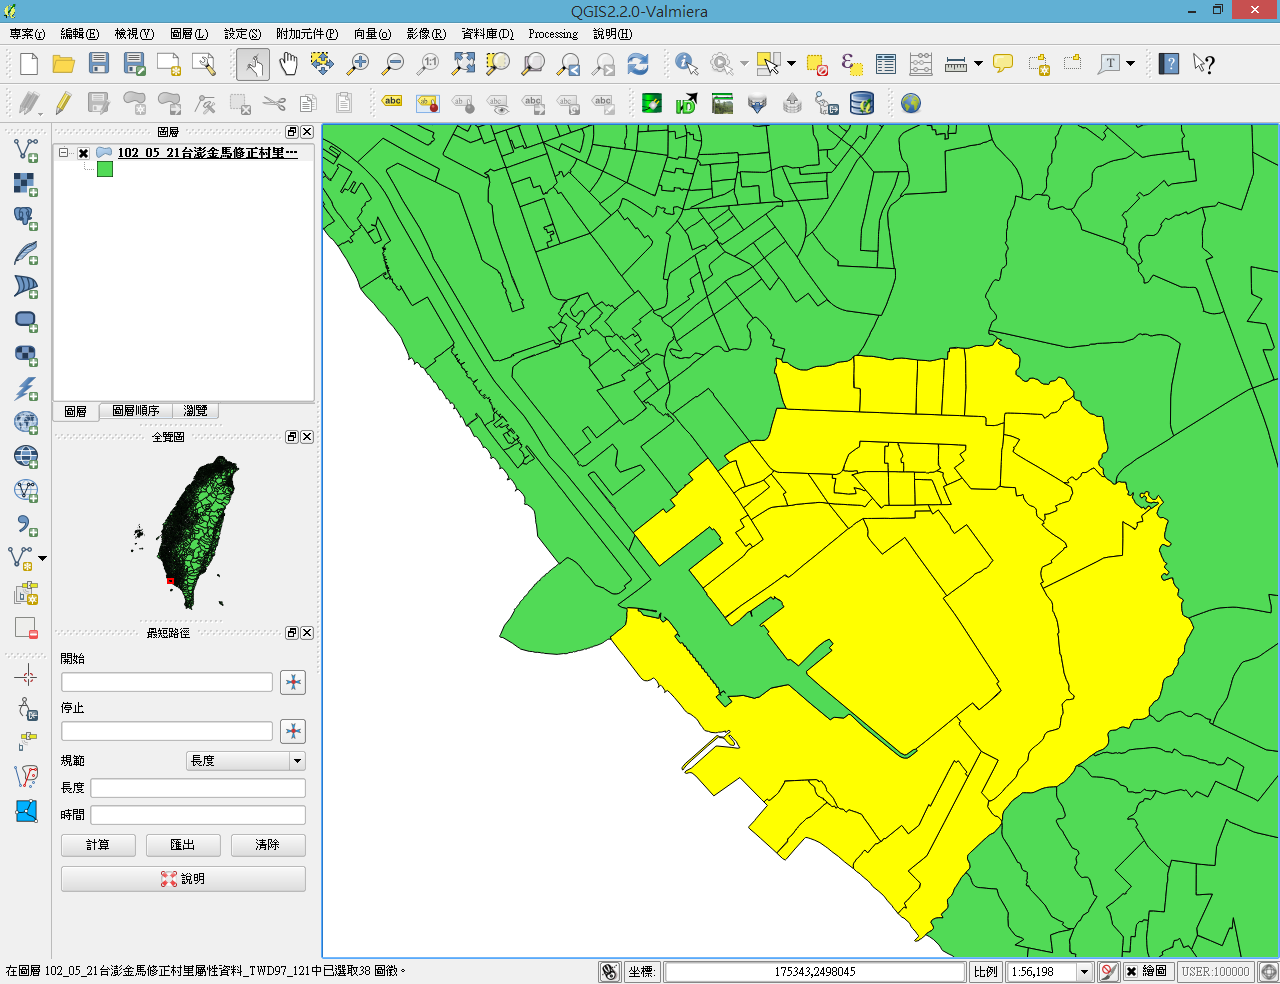Open the attribute table icon
The width and height of the screenshot is (1280, 984).
886,64
